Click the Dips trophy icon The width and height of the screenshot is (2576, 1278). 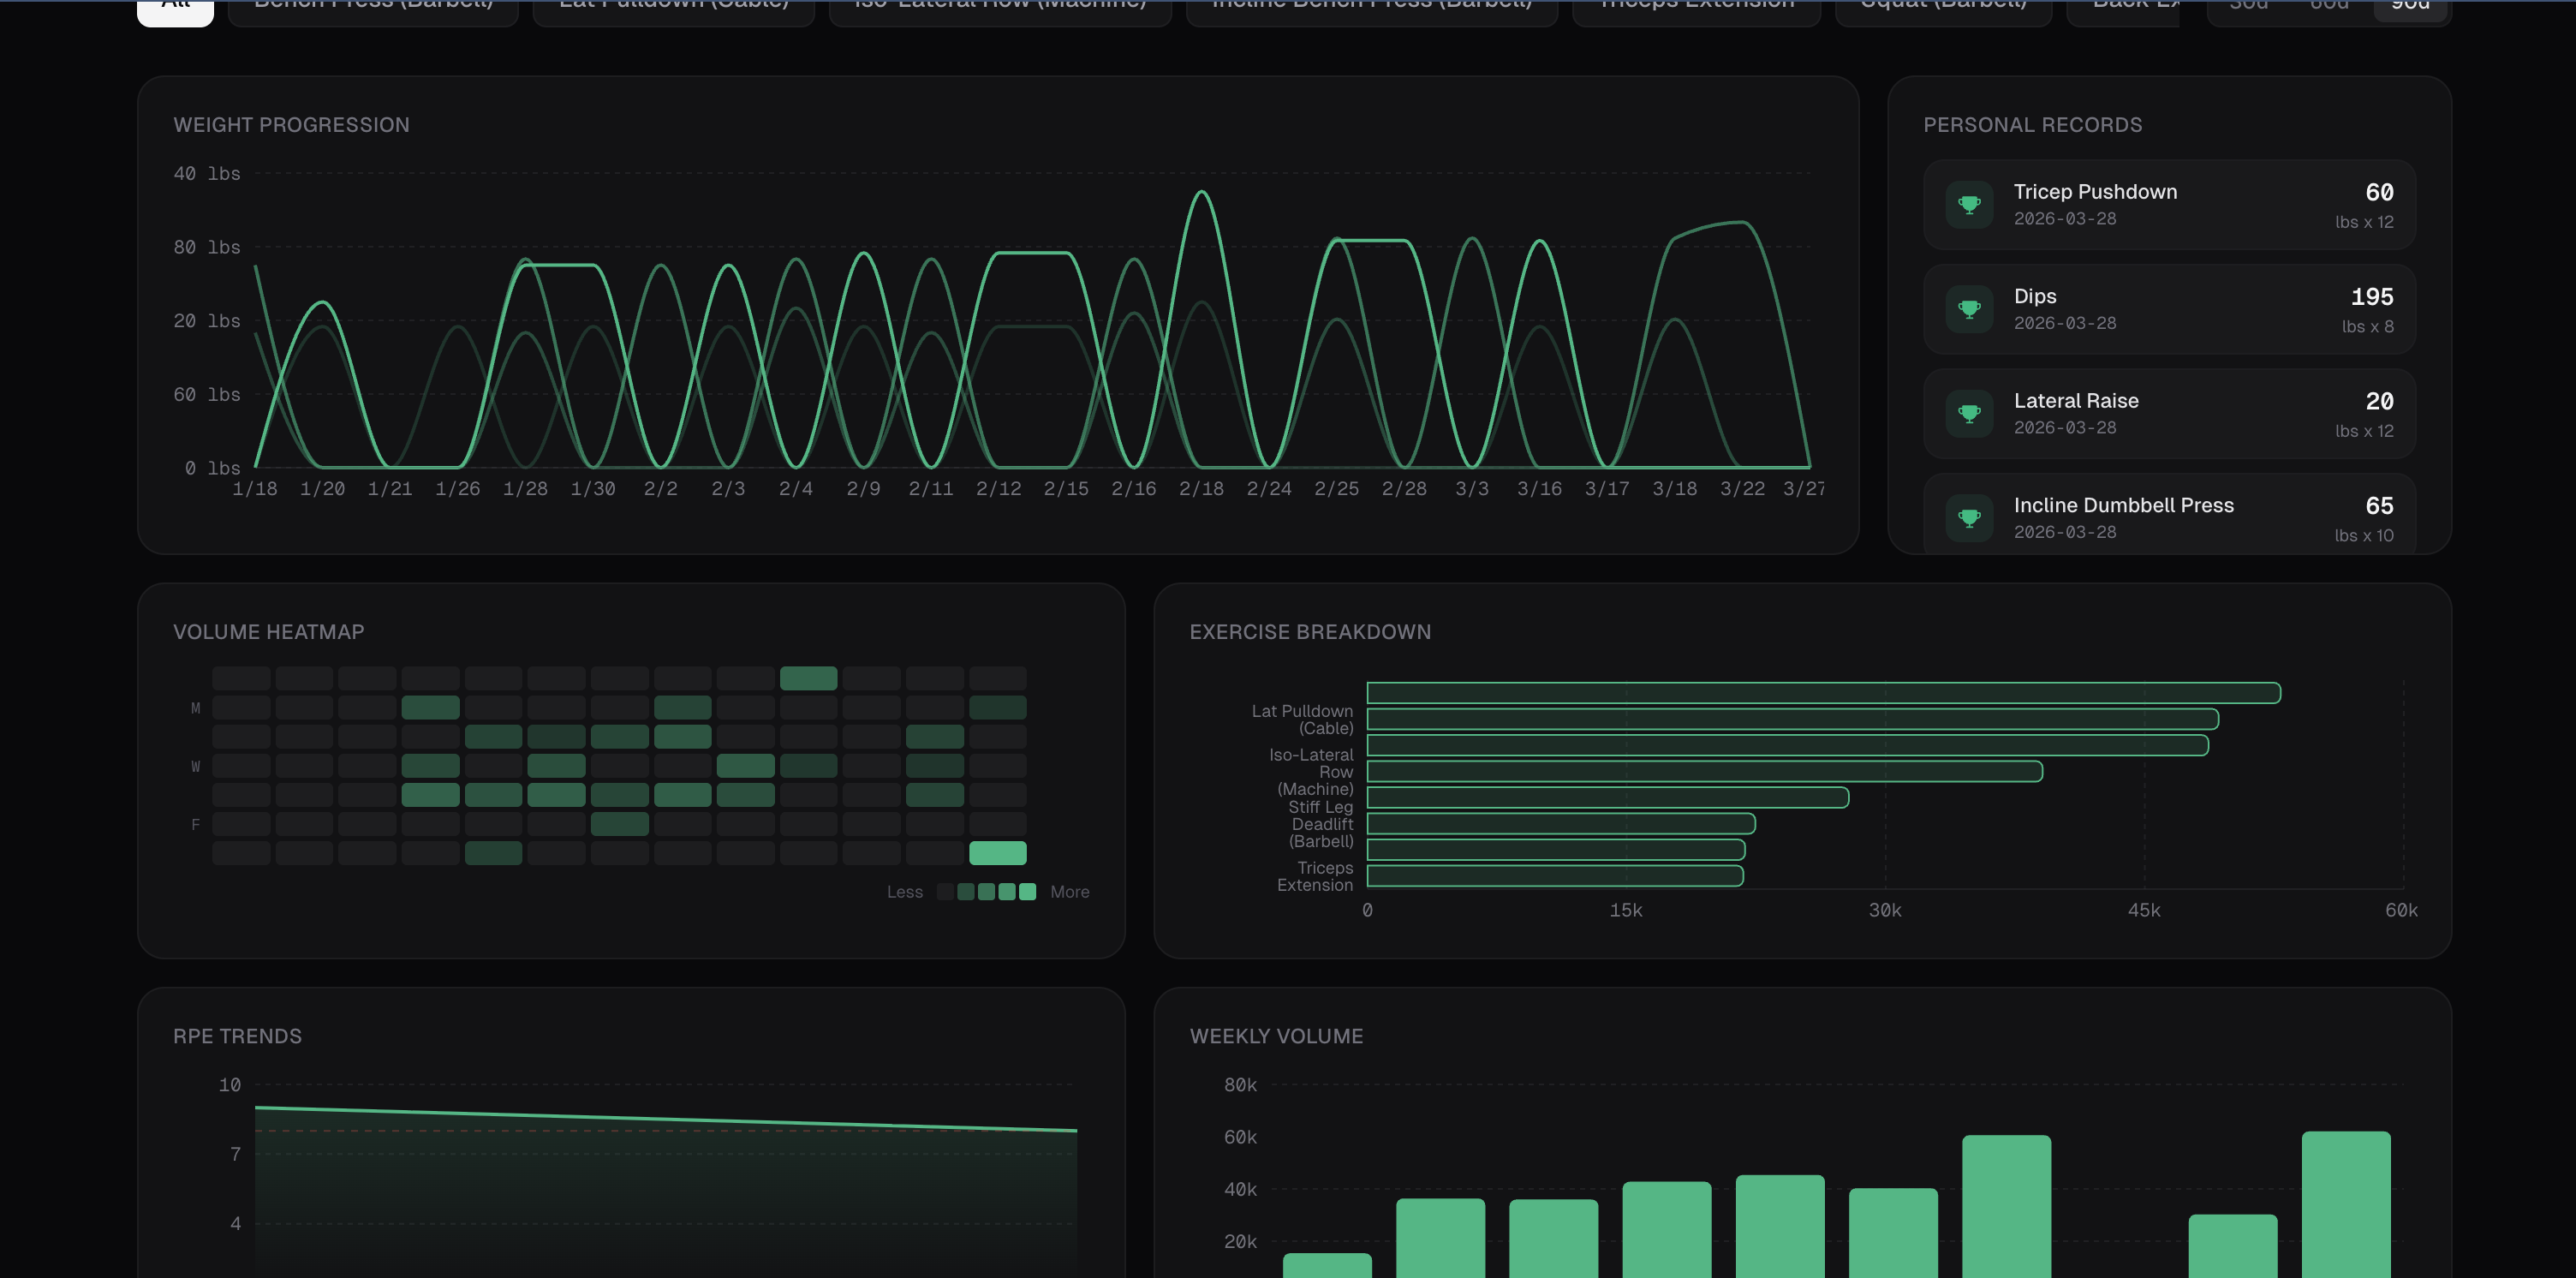pos(1969,309)
